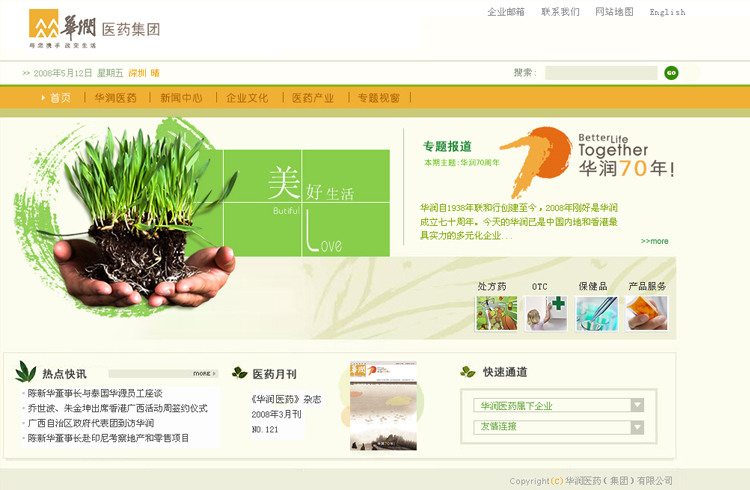The image size is (750, 490).
Task: Click the 联系我们 top link
Action: pos(560,12)
